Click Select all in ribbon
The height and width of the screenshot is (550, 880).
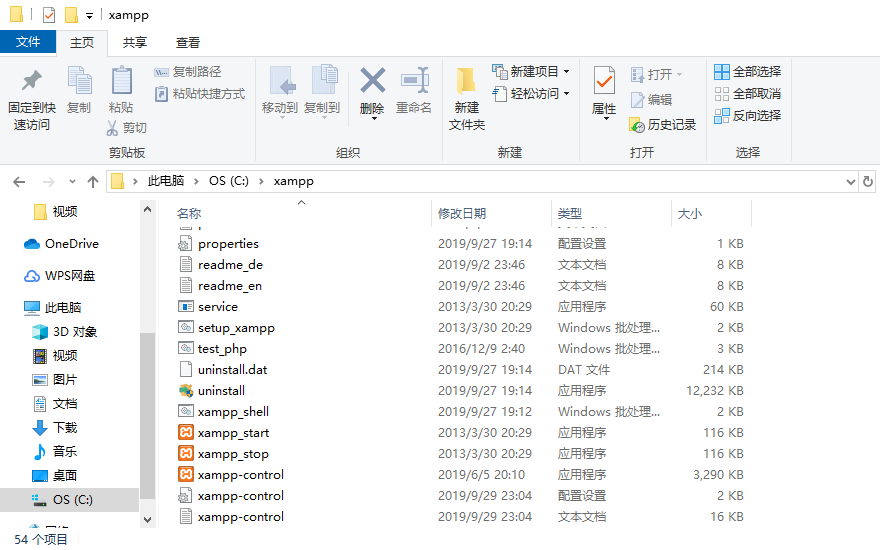point(748,72)
